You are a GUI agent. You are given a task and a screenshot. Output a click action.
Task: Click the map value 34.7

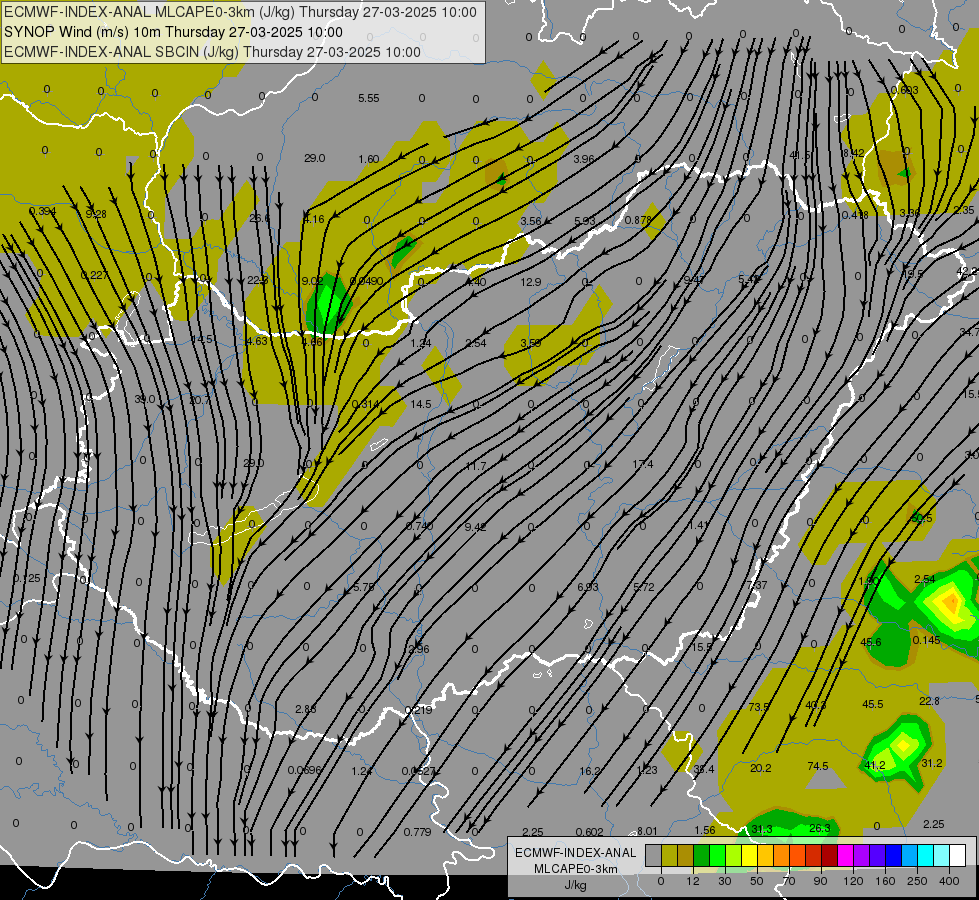point(969,332)
